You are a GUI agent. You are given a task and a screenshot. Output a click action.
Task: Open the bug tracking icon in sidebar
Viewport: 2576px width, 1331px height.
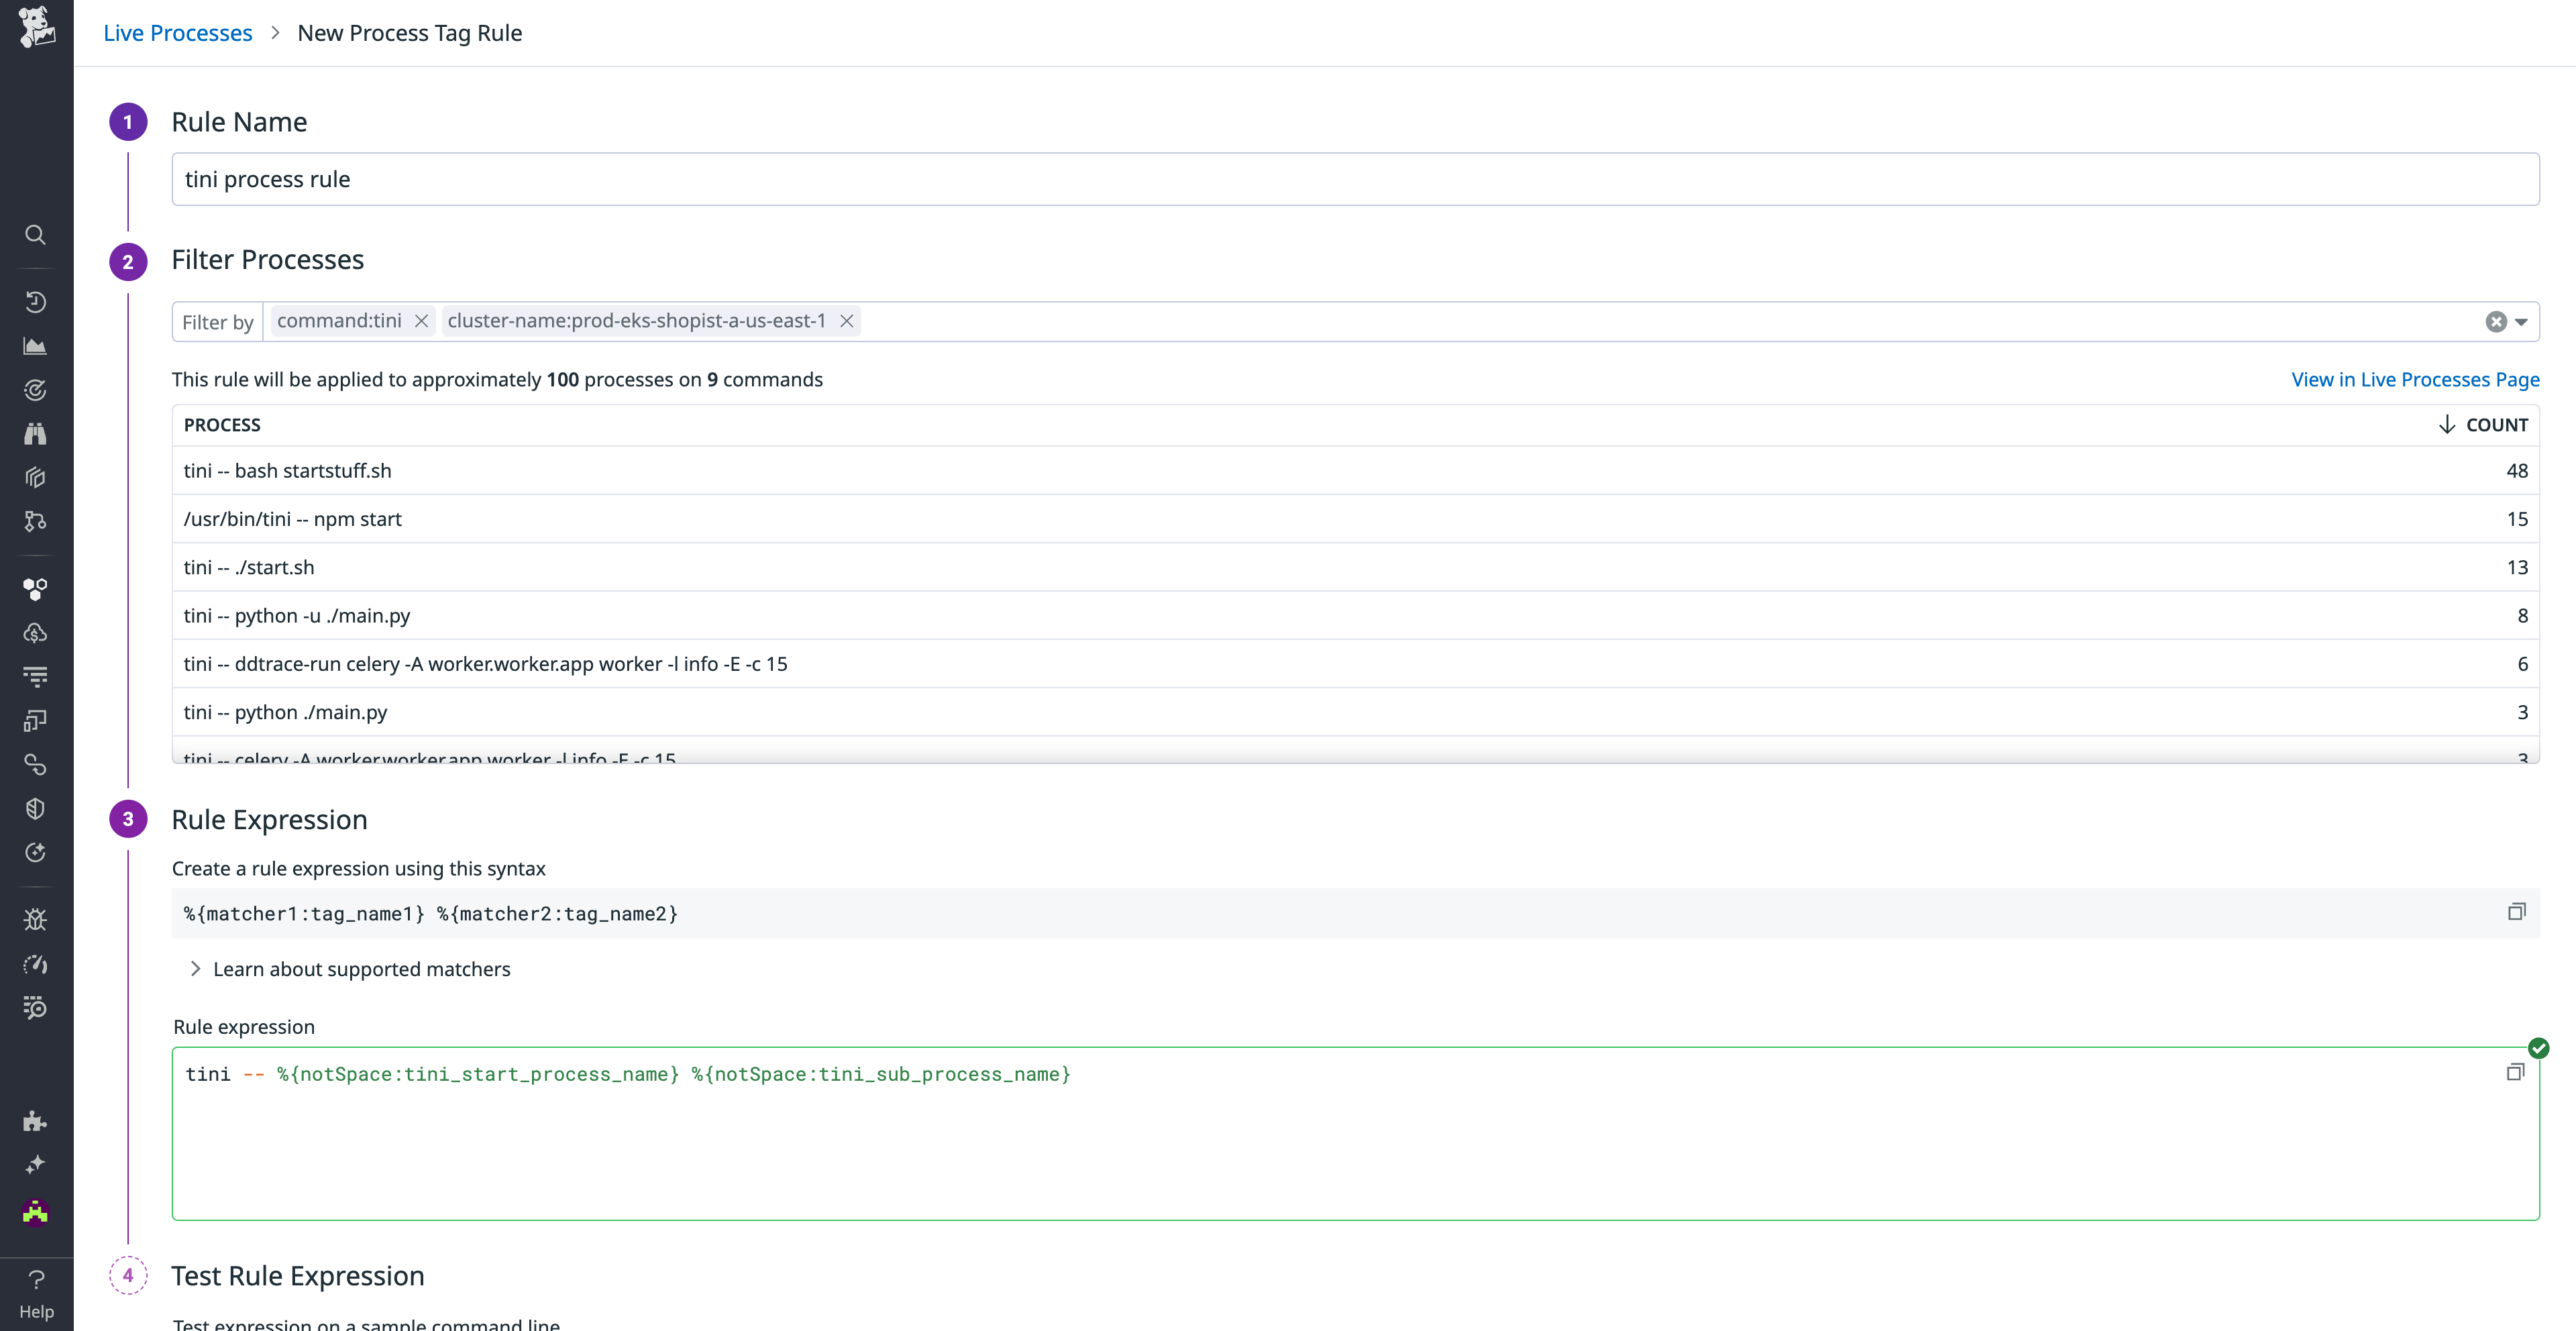point(36,918)
